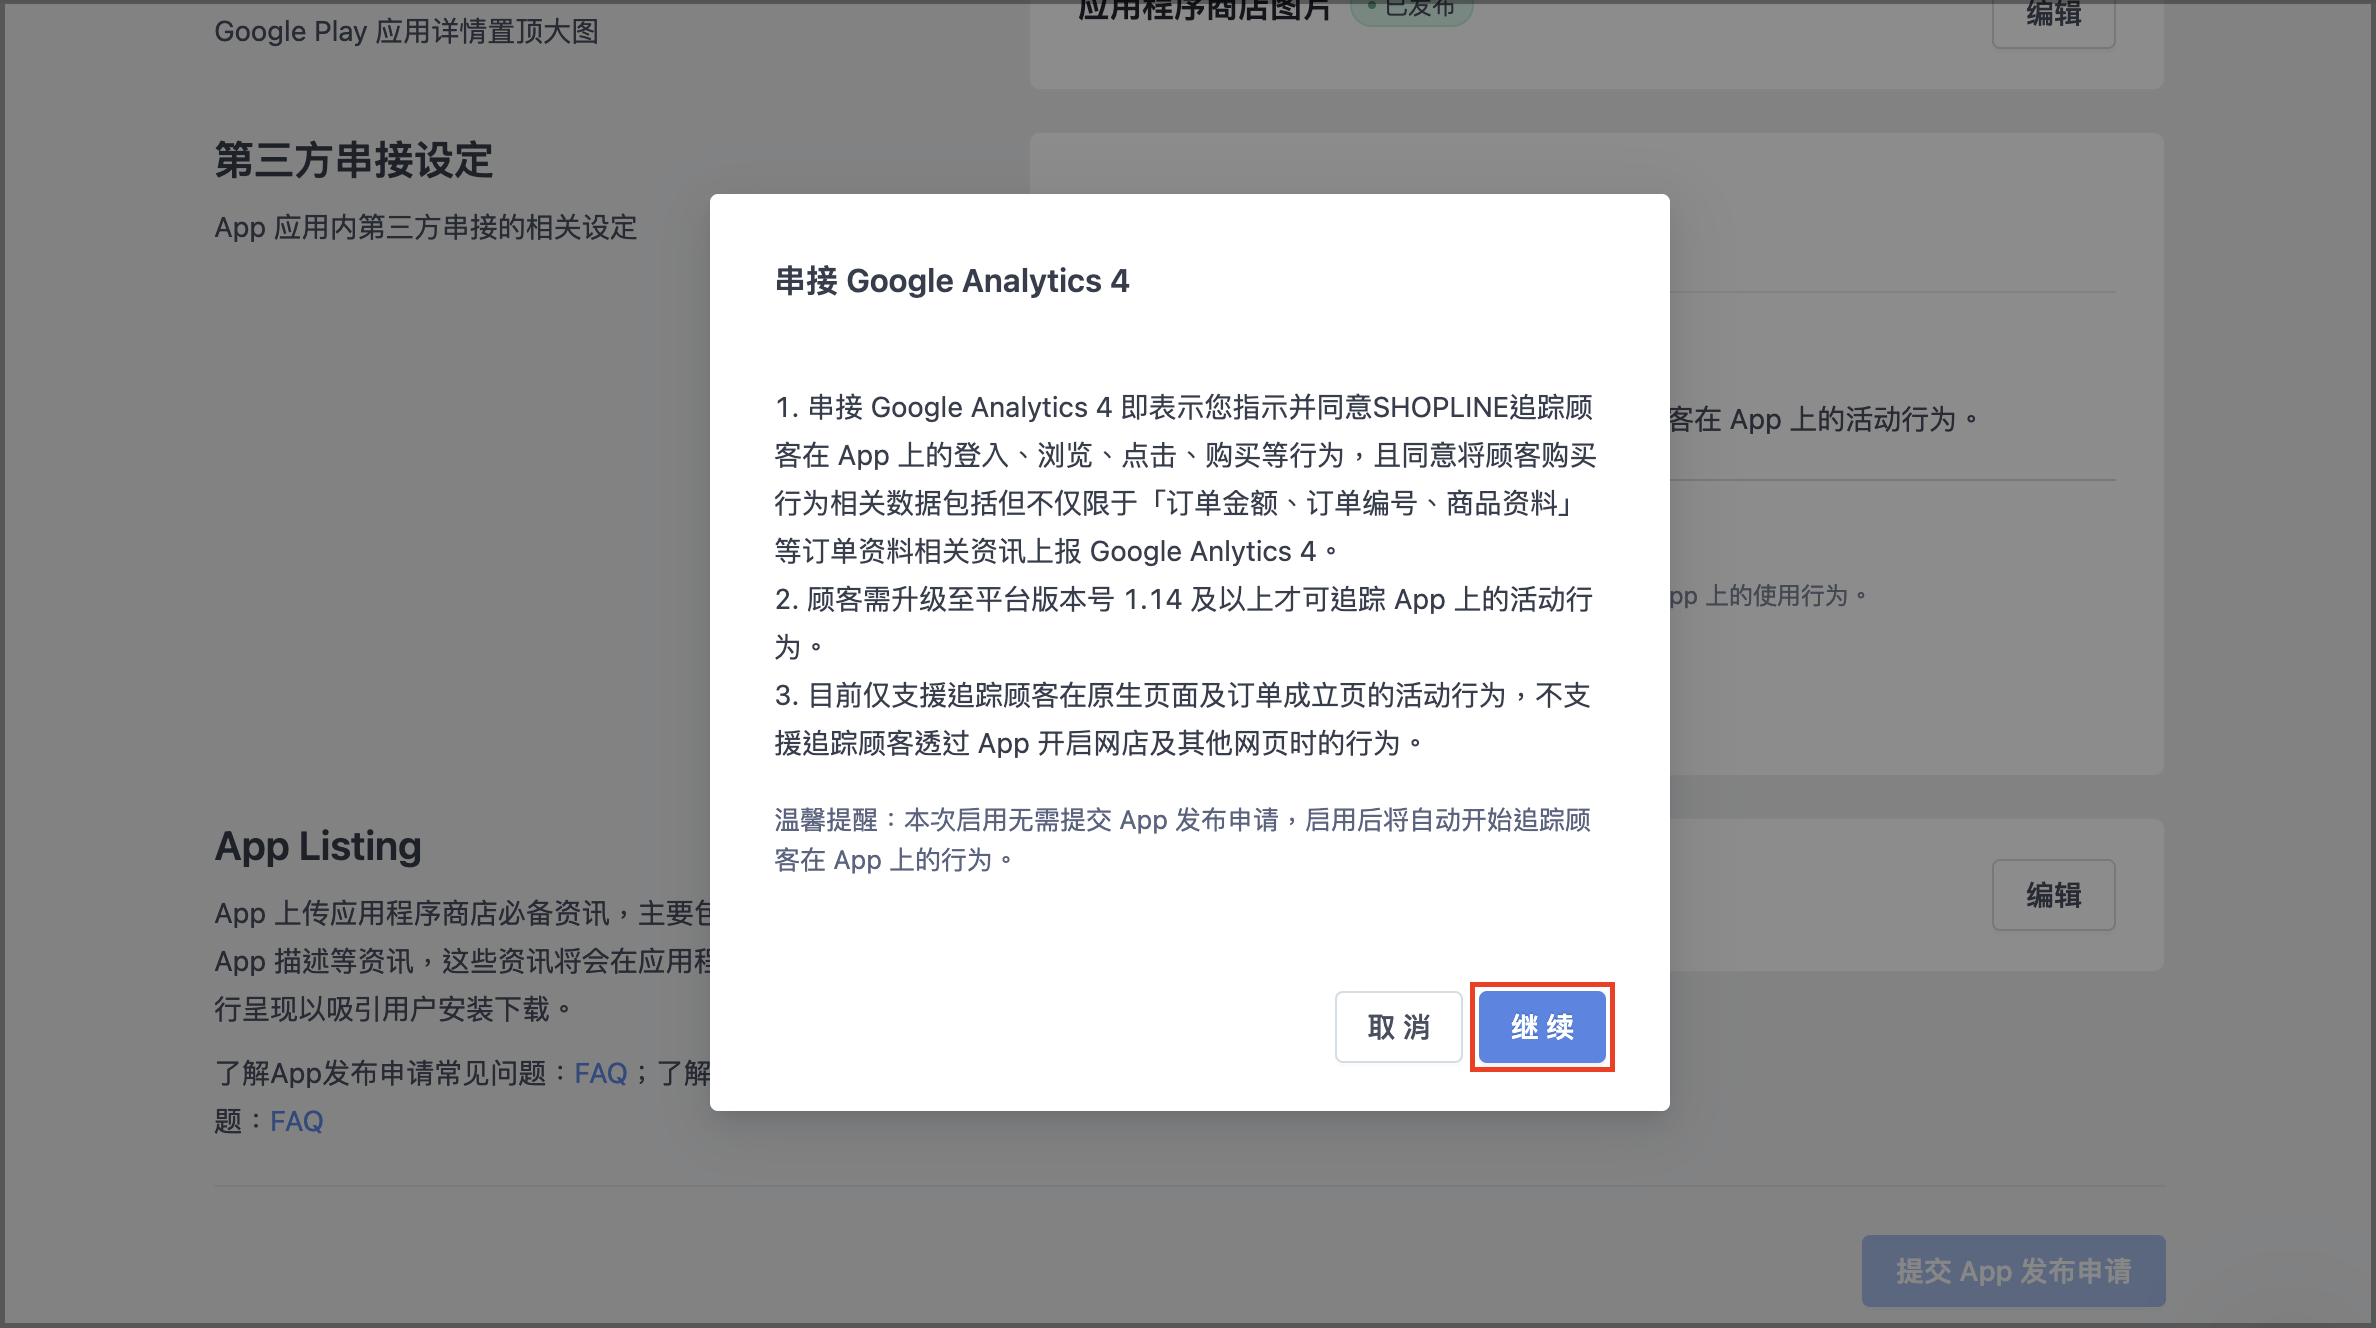Click the text 客在 App 上的活动行为
Viewport: 2376px width, 1328px height.
(1823, 419)
